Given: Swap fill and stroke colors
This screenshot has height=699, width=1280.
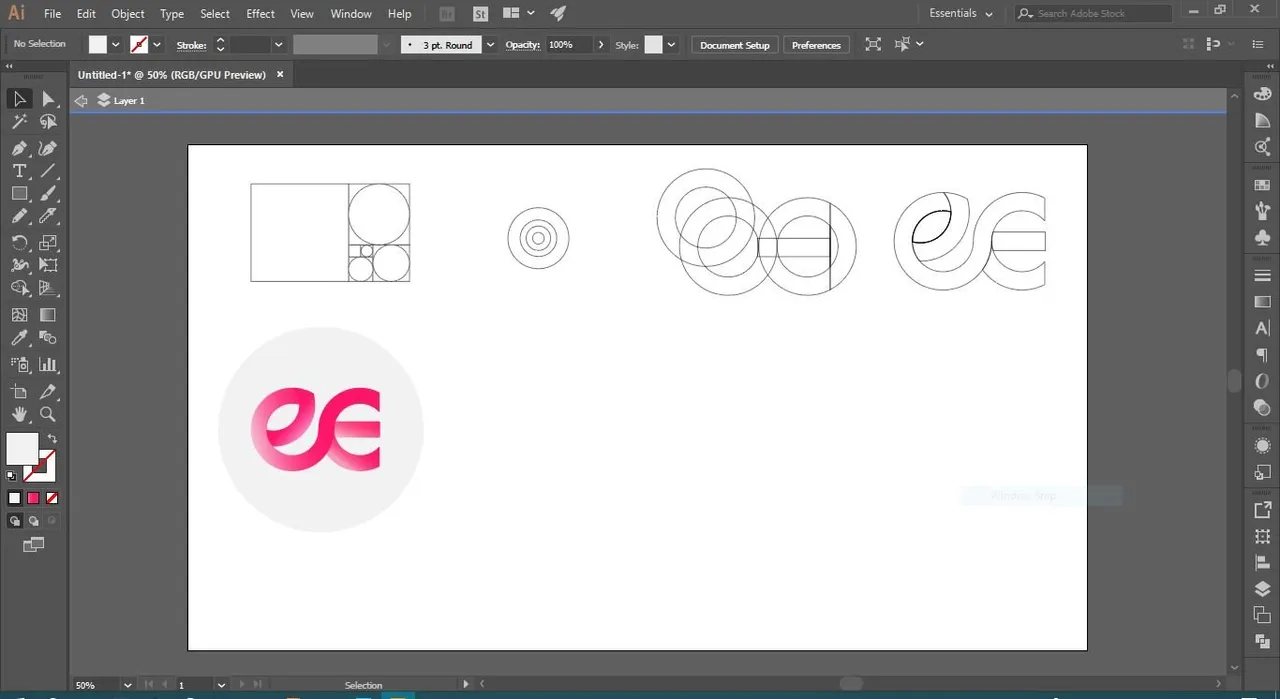Looking at the screenshot, I should (52, 438).
